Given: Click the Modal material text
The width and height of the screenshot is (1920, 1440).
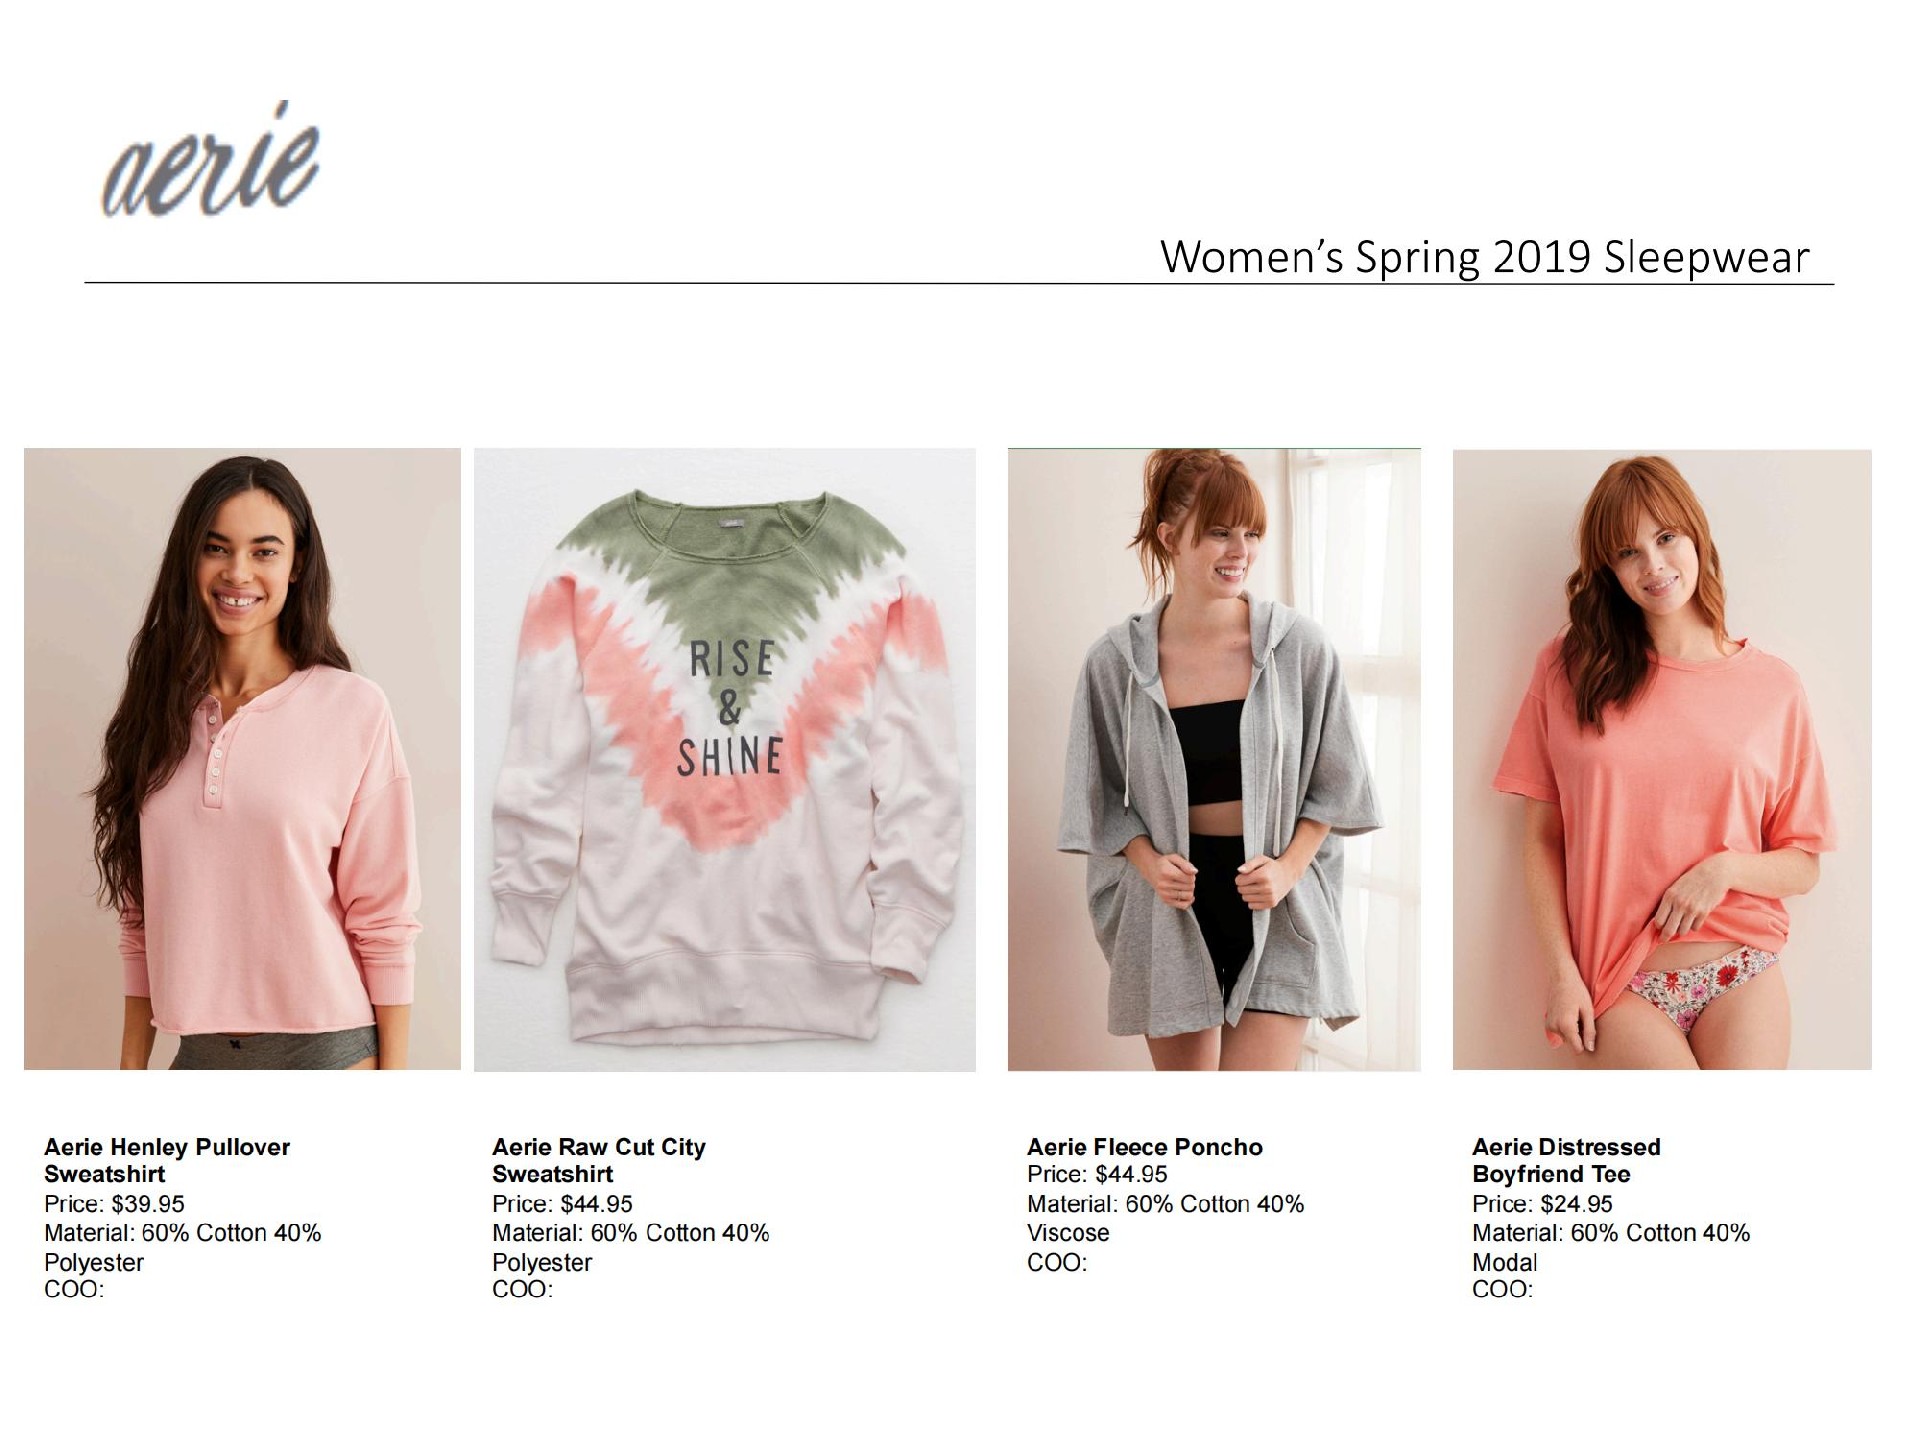Looking at the screenshot, I should [1504, 1262].
